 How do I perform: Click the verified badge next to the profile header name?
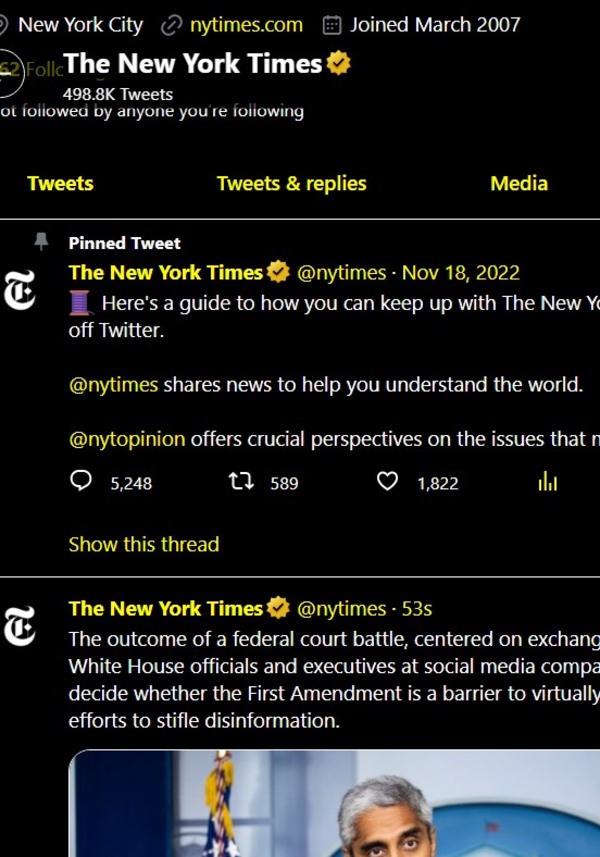[339, 65]
